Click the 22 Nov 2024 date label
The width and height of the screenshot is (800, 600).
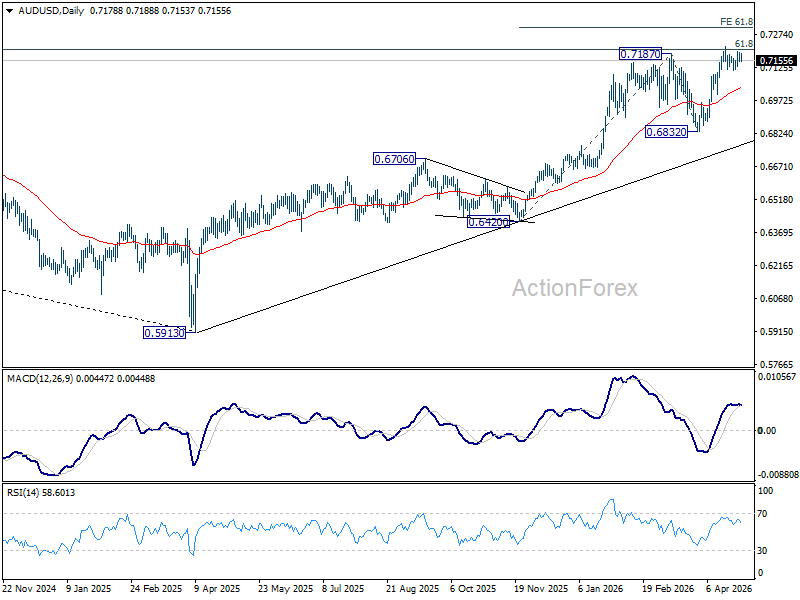(x=29, y=589)
